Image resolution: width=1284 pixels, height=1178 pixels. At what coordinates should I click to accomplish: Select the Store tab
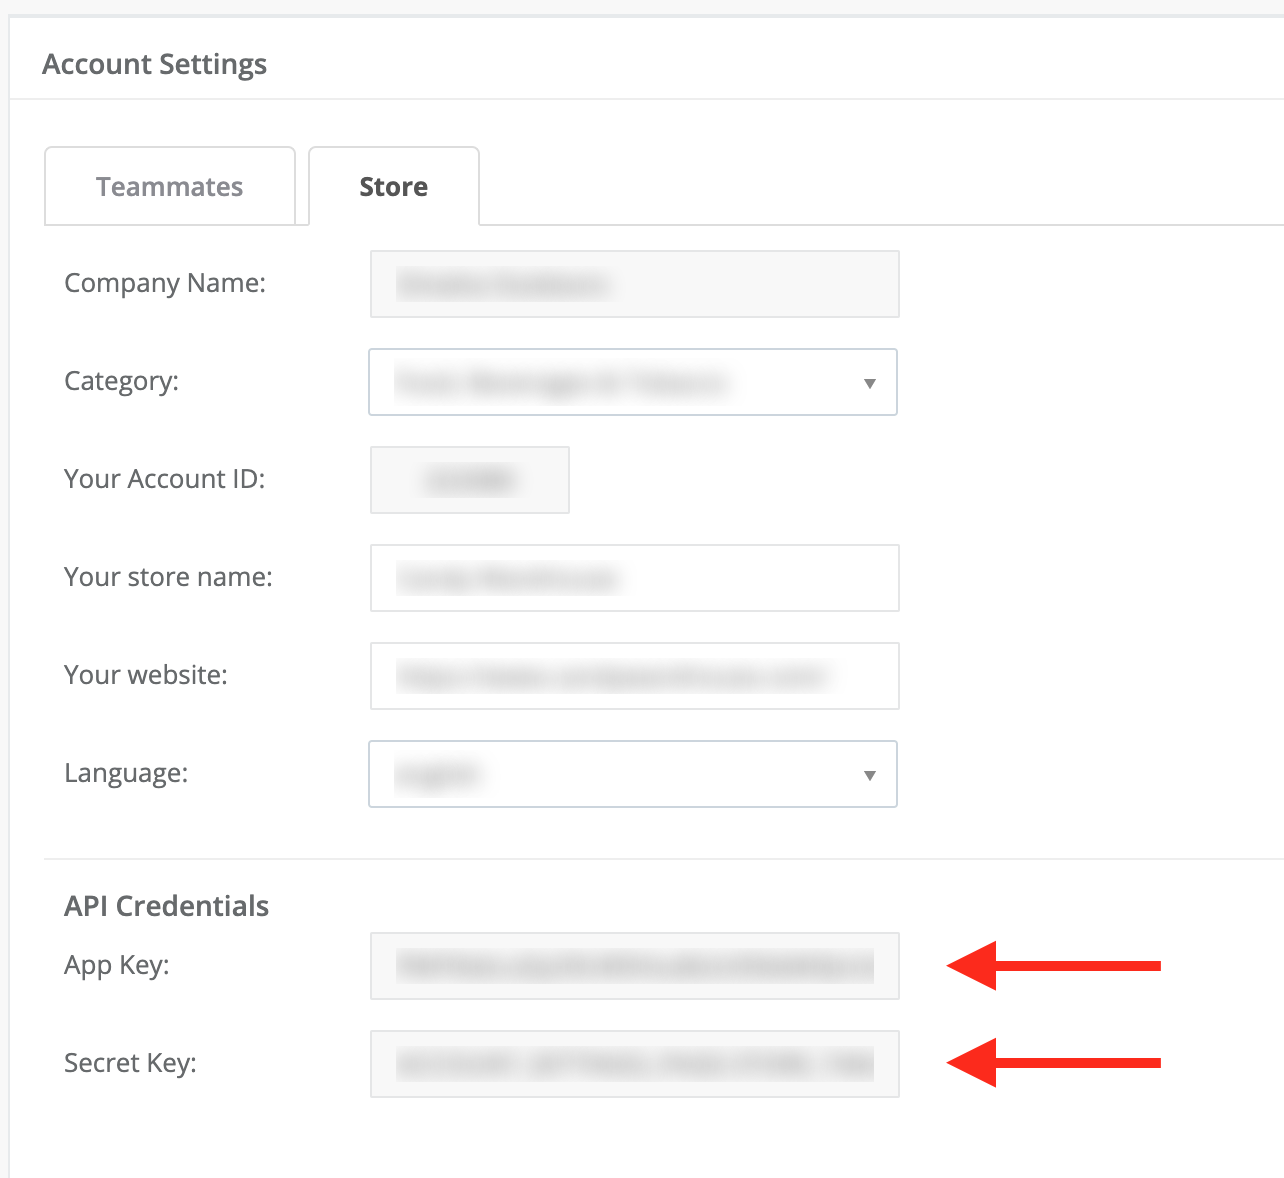tap(393, 187)
